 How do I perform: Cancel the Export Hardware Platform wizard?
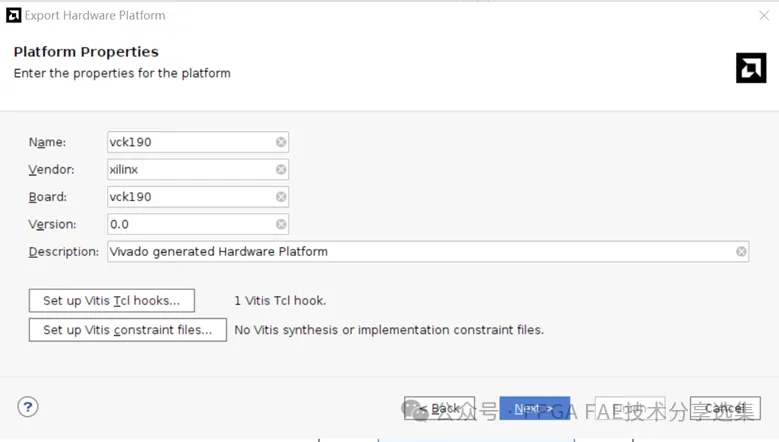[725, 408]
